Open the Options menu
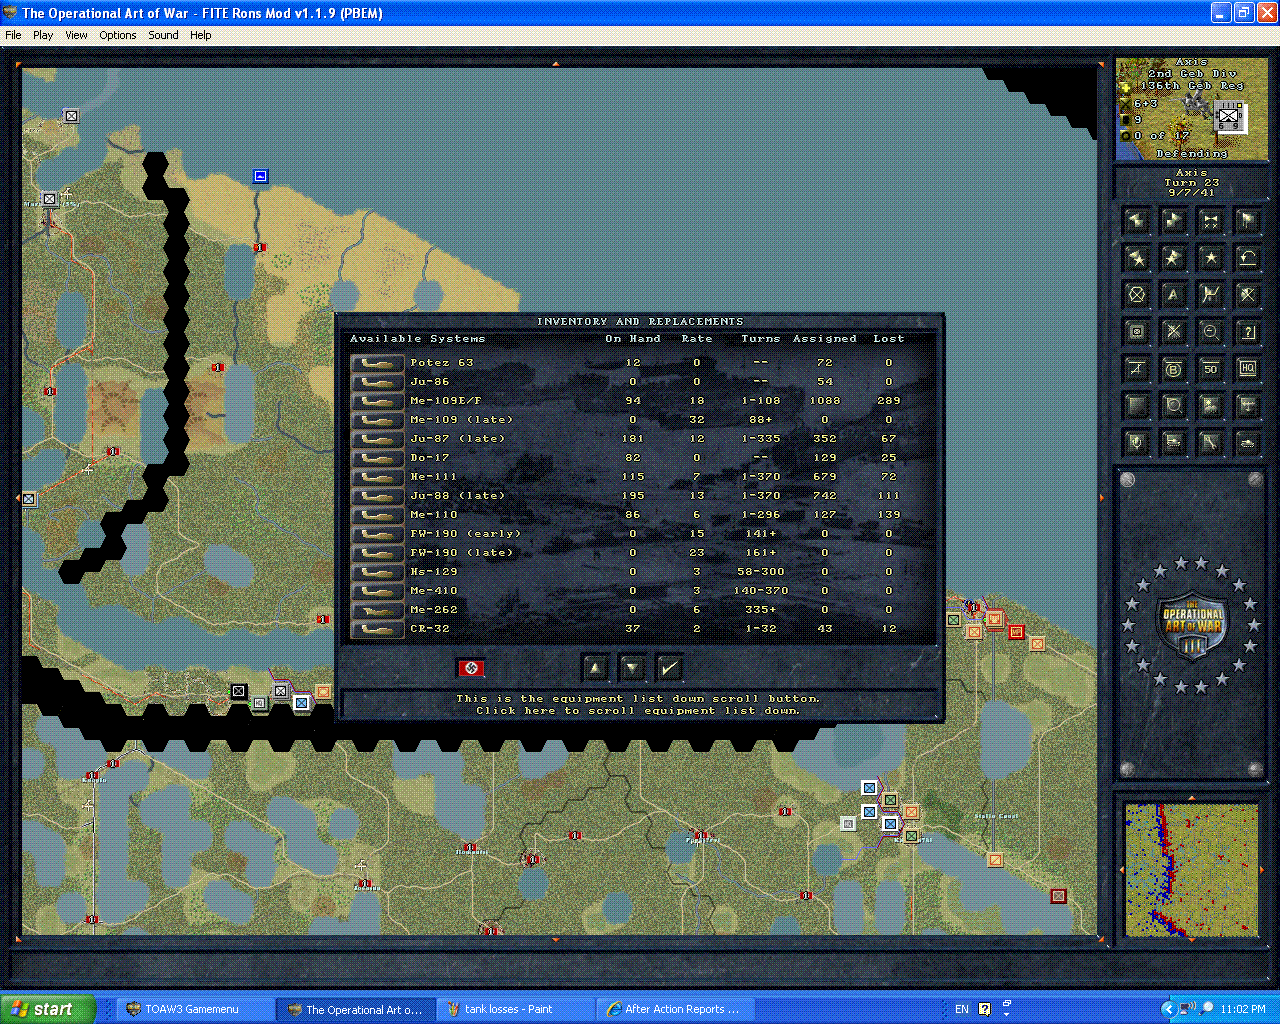Viewport: 1280px width, 1024px height. click(117, 34)
